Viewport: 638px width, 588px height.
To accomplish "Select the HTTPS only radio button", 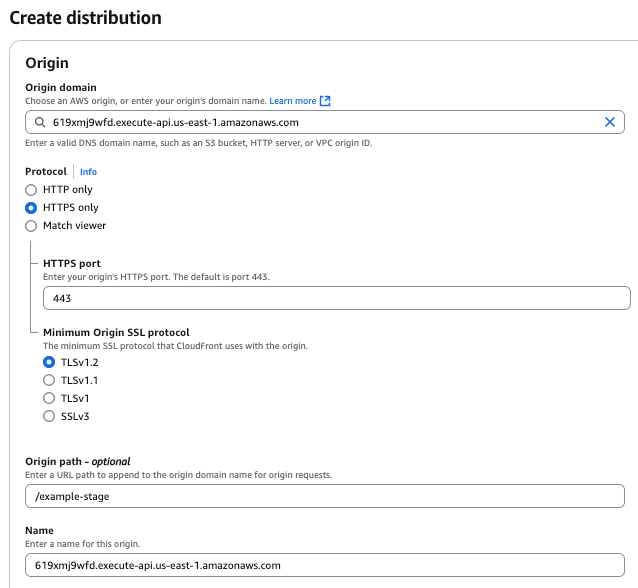I will (x=32, y=208).
